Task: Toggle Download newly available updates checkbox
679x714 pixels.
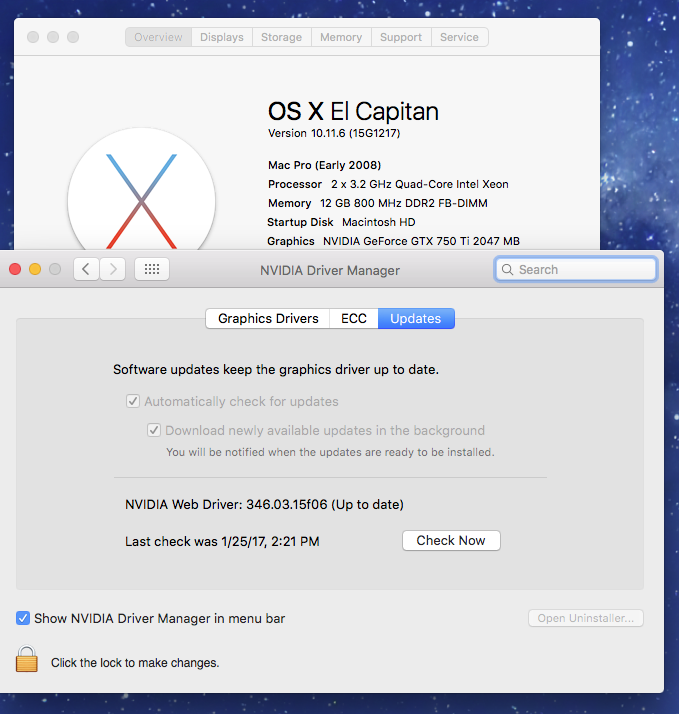Action: pos(153,430)
